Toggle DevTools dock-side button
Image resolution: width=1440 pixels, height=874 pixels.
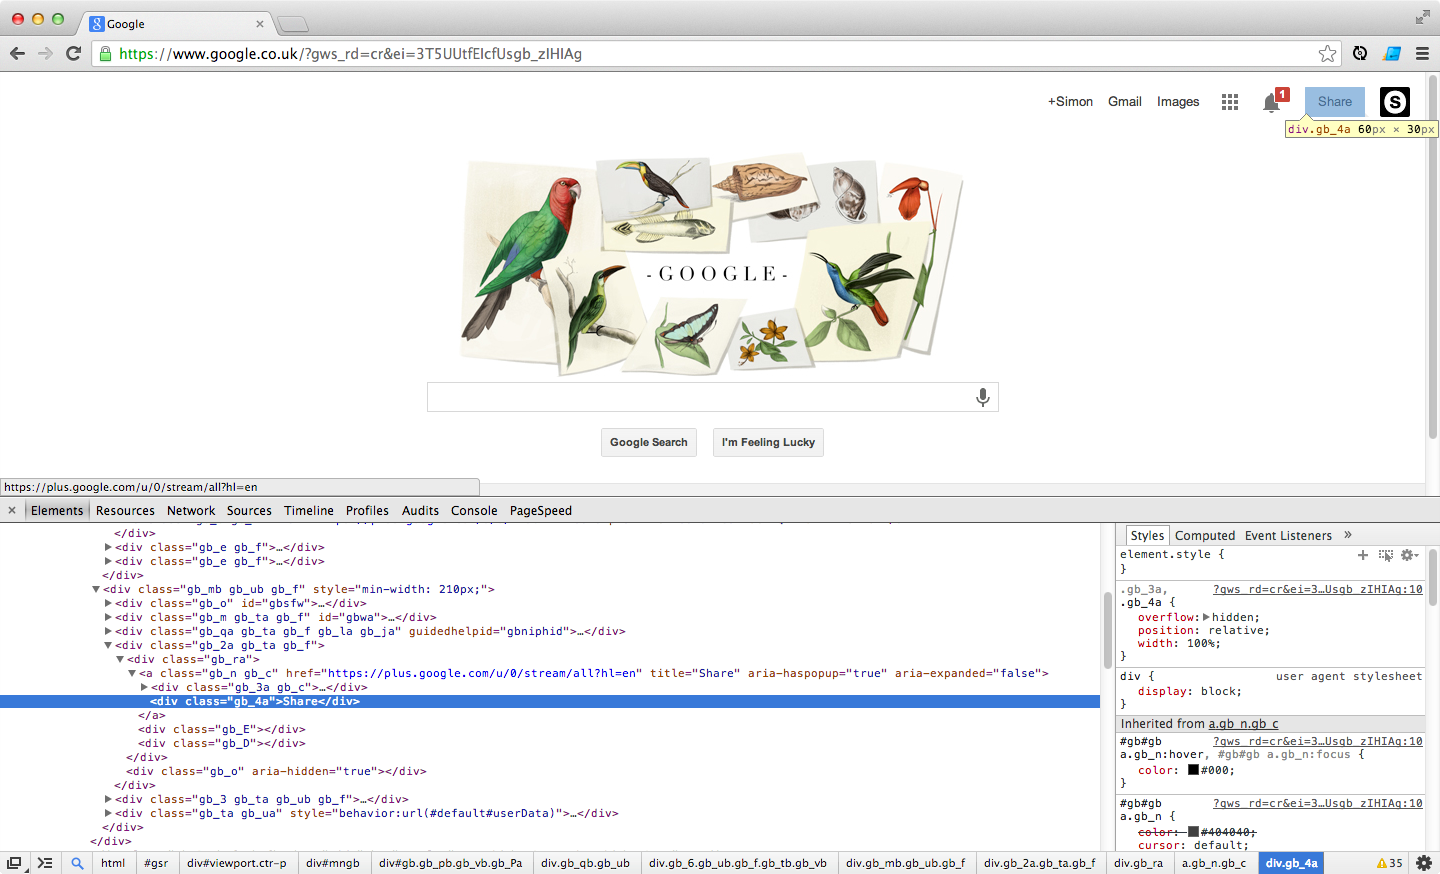[14, 863]
